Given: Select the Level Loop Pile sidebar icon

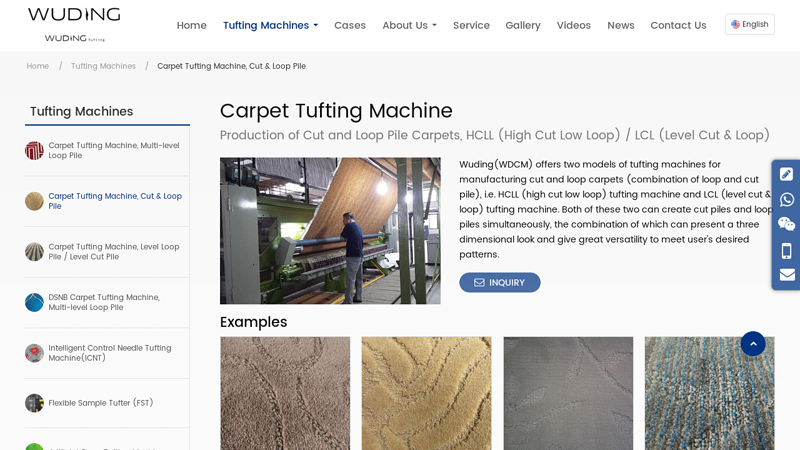Looking at the screenshot, I should (34, 252).
